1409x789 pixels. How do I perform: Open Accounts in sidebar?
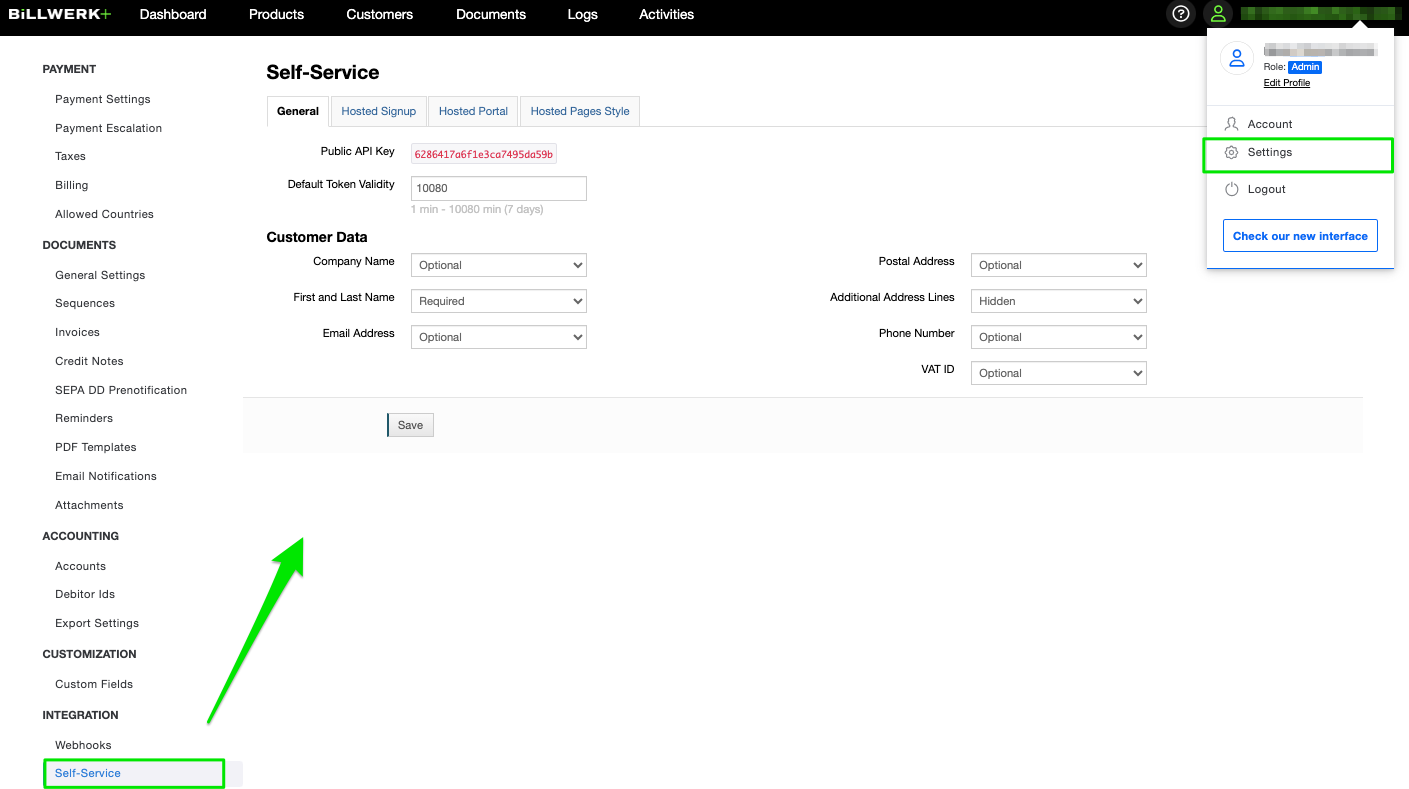[80, 566]
